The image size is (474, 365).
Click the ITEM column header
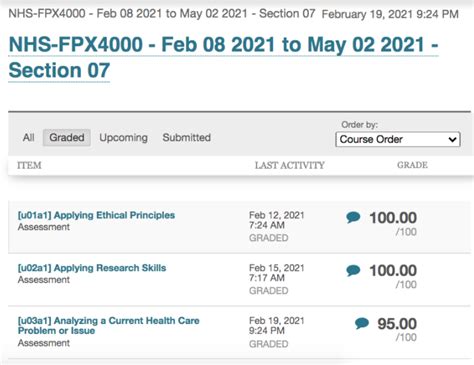click(x=29, y=165)
